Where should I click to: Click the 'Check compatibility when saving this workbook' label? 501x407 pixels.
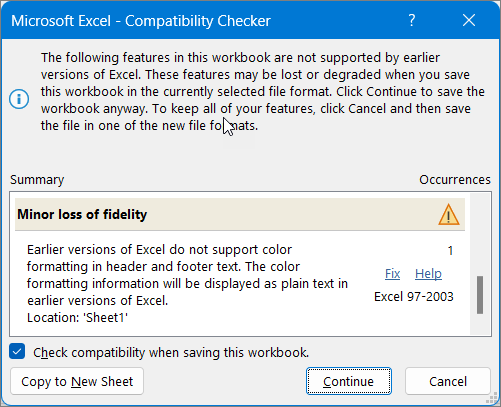[x=171, y=353]
